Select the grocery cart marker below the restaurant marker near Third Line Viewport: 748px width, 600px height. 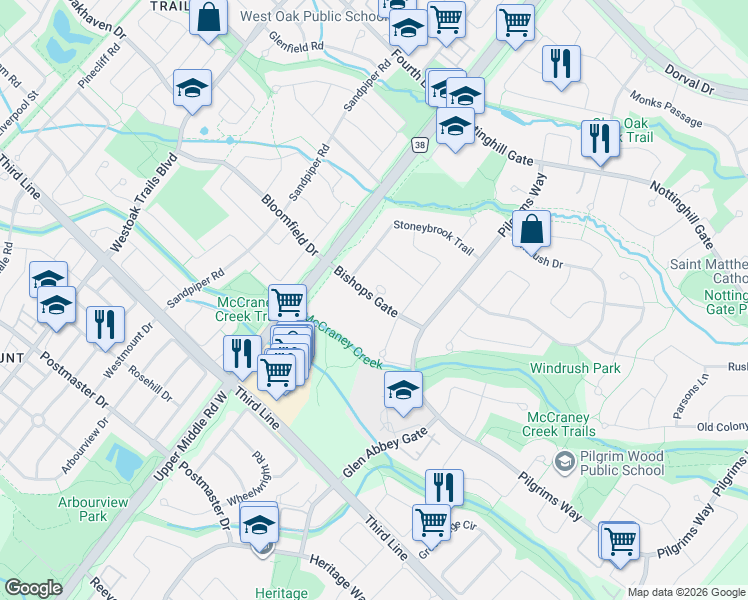point(432,524)
